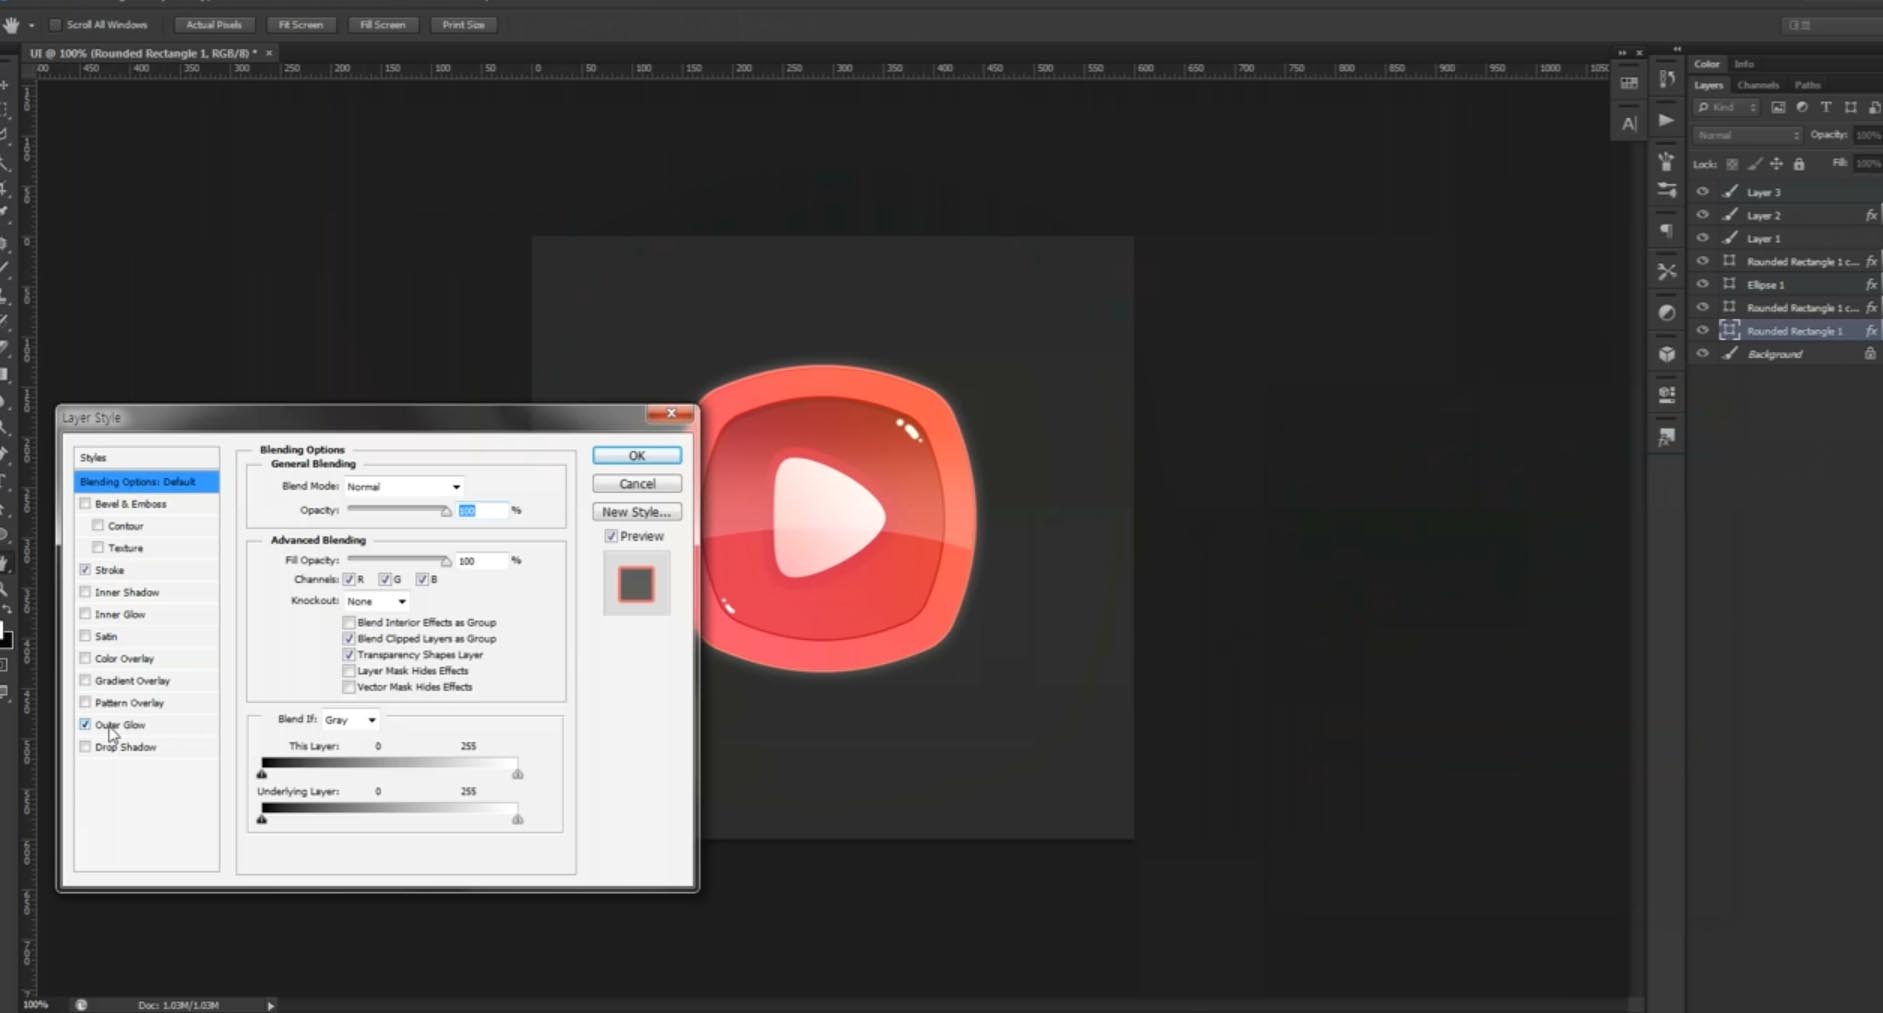Click the lock icon on Background layer

point(1870,354)
